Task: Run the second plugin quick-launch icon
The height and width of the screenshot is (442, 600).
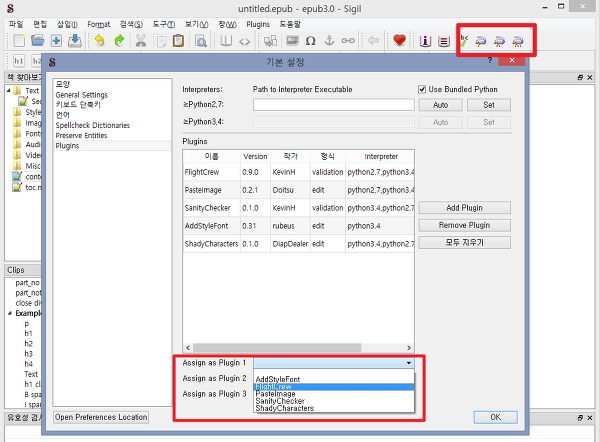Action: tap(499, 41)
